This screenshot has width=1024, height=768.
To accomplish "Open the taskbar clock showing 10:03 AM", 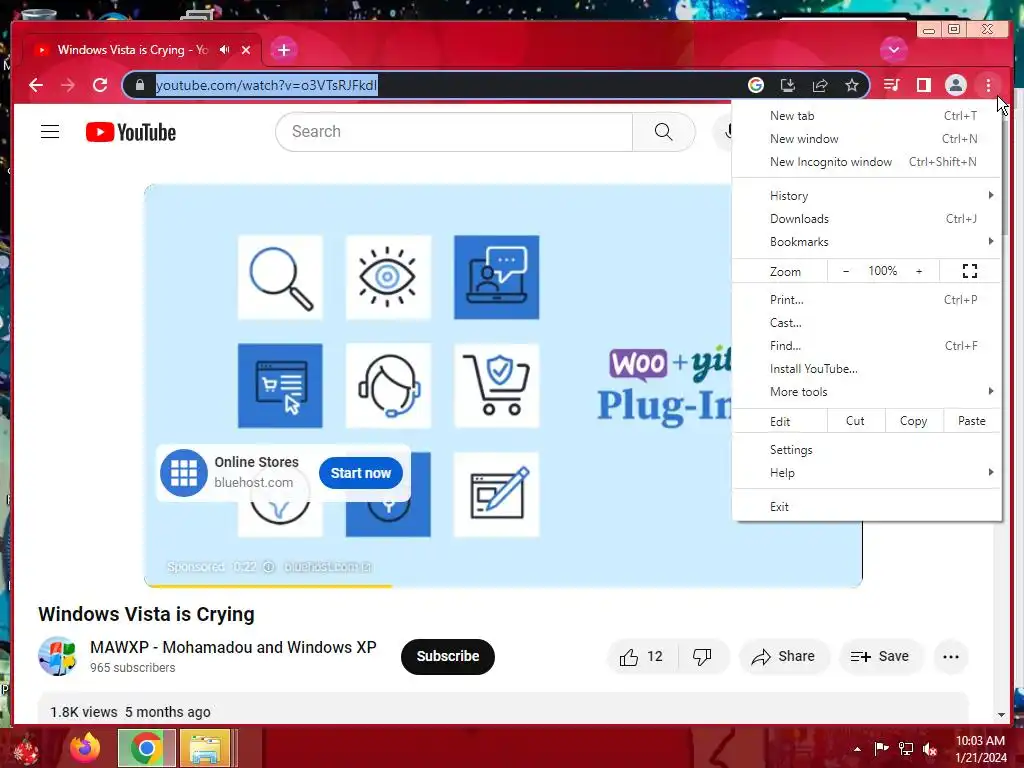I will (x=981, y=749).
